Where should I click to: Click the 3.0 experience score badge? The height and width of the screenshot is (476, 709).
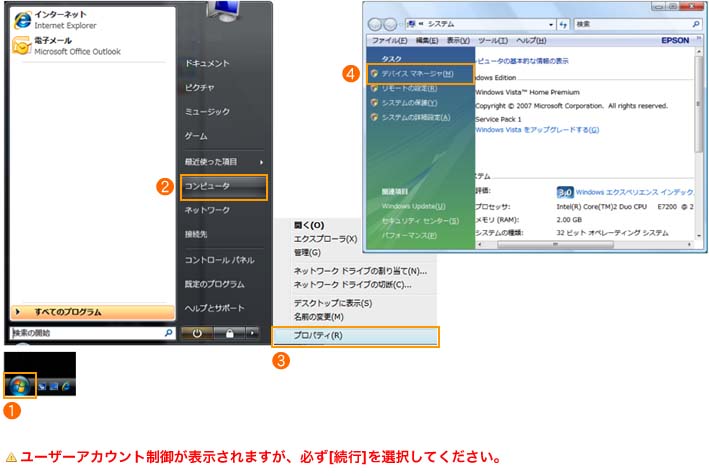[x=565, y=193]
